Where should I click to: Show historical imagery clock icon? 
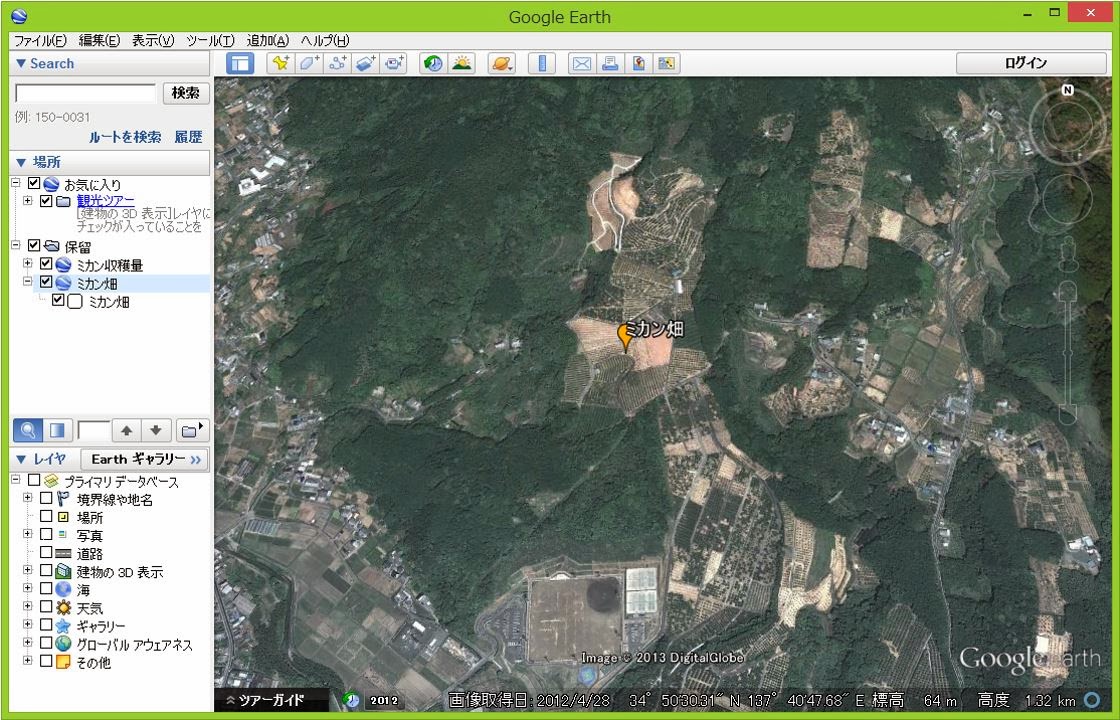(433, 63)
